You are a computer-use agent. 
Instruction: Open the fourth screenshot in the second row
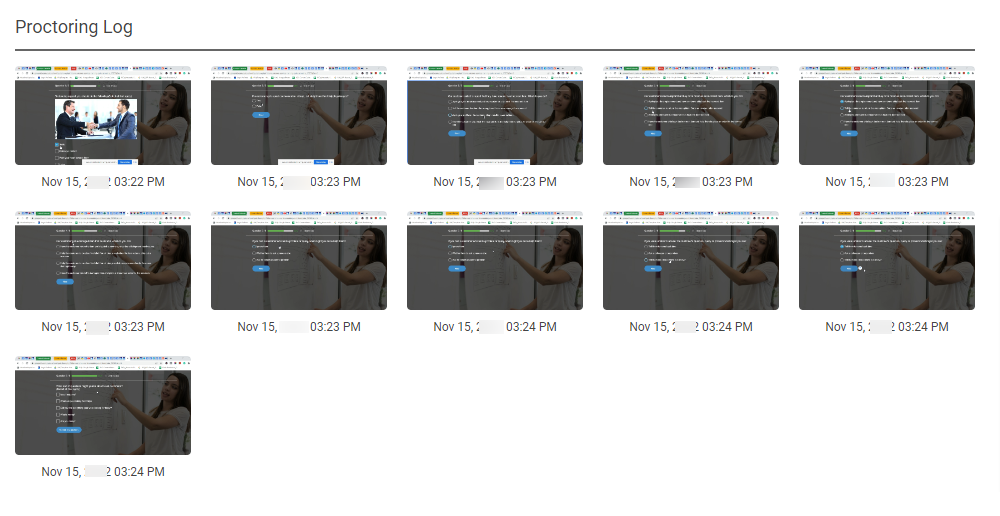point(691,260)
